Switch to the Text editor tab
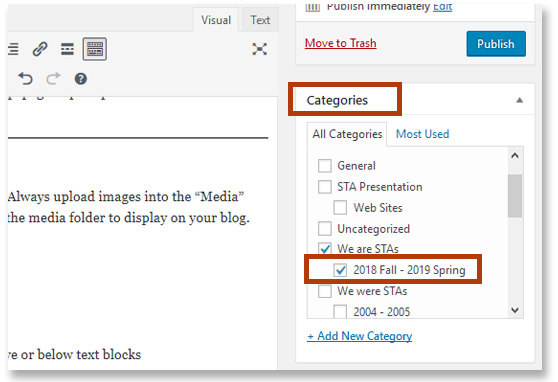558x382 pixels. tap(260, 20)
